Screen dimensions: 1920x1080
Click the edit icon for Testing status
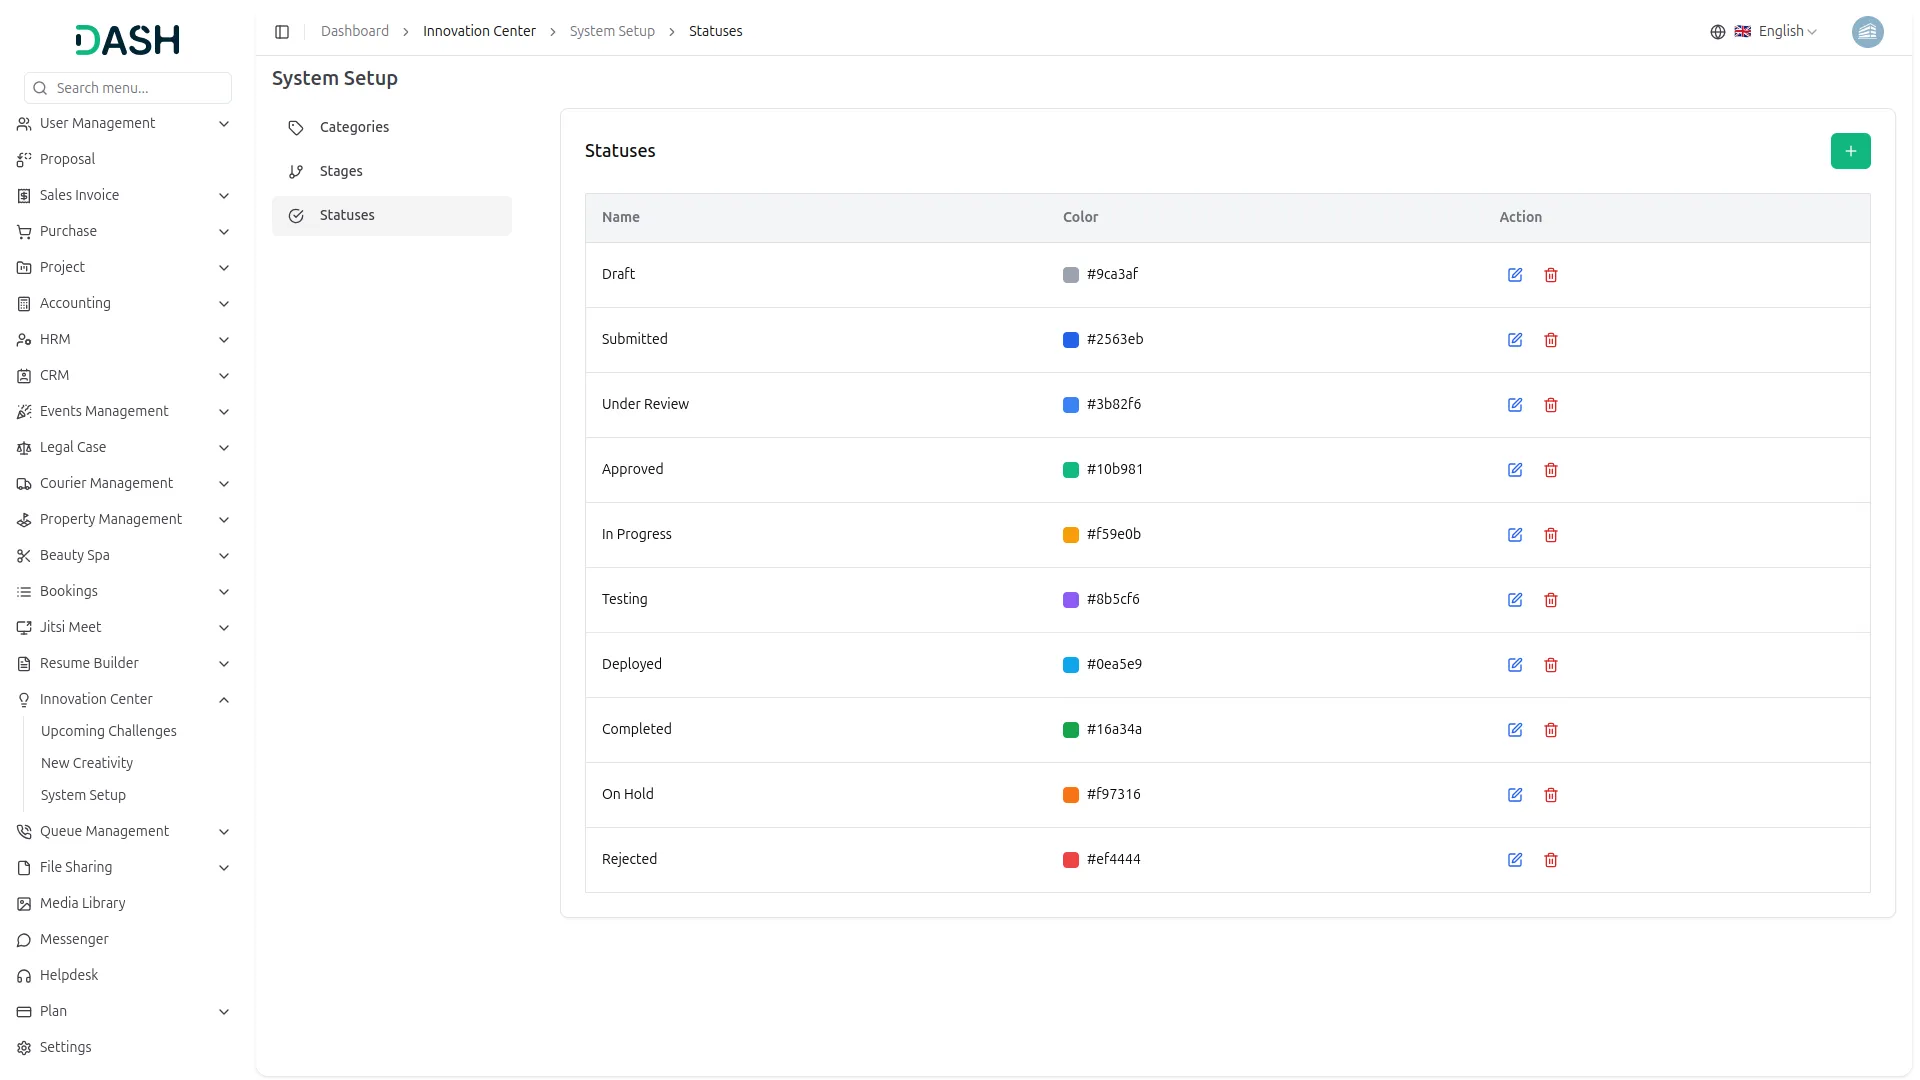pos(1515,600)
